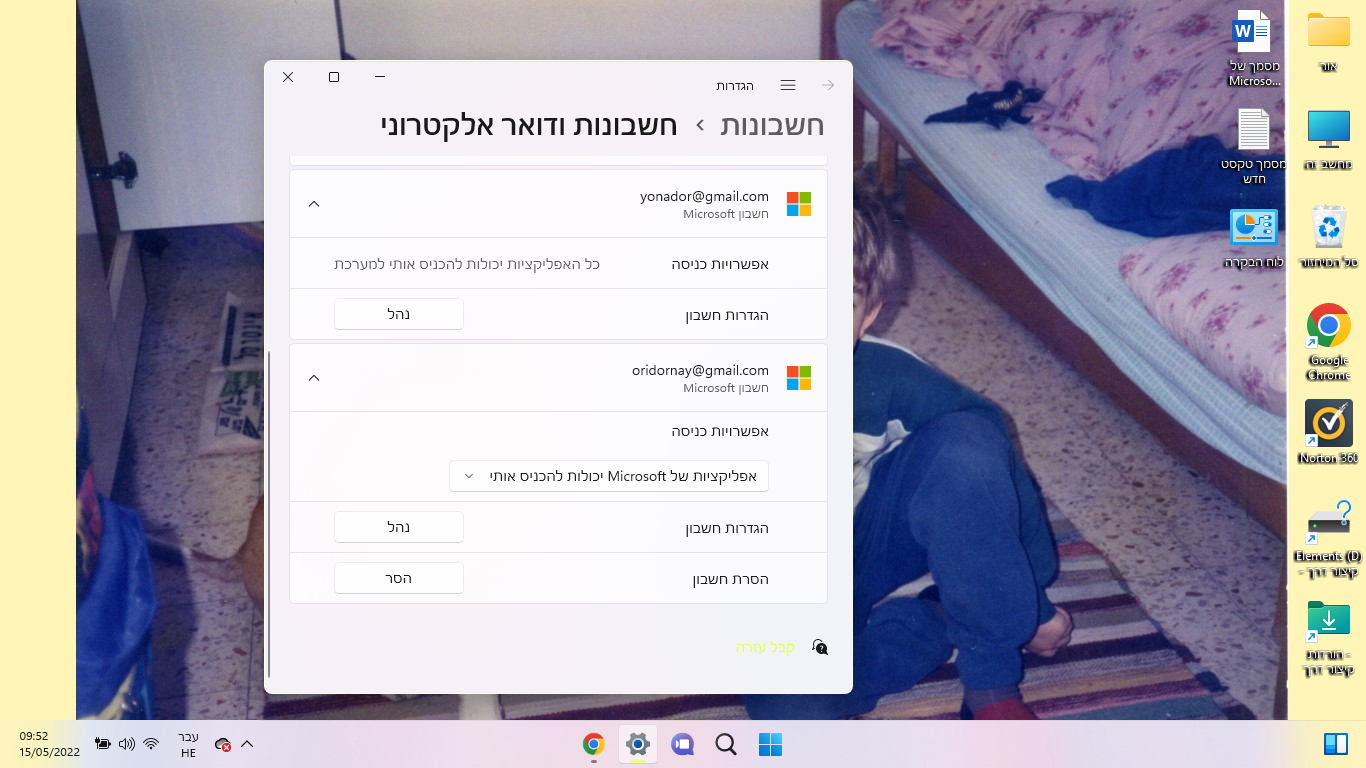This screenshot has height=768, width=1366.
Task: Open the Widgets panel from taskbar
Action: 1334,744
